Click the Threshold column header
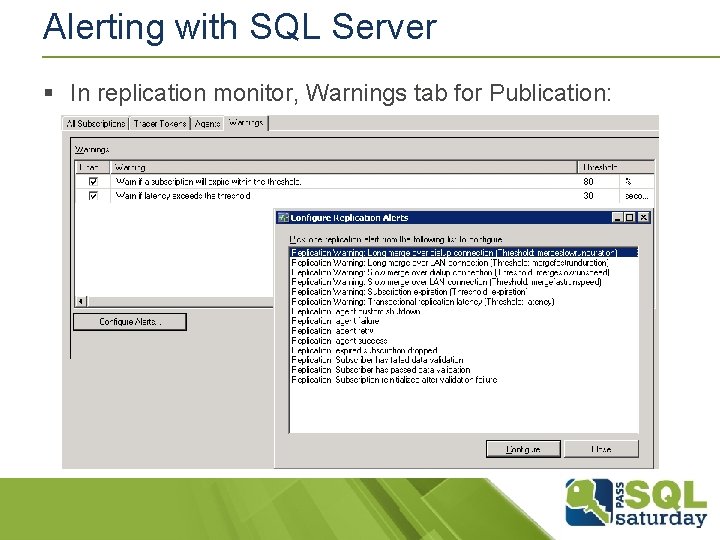720x540 pixels. (x=616, y=167)
